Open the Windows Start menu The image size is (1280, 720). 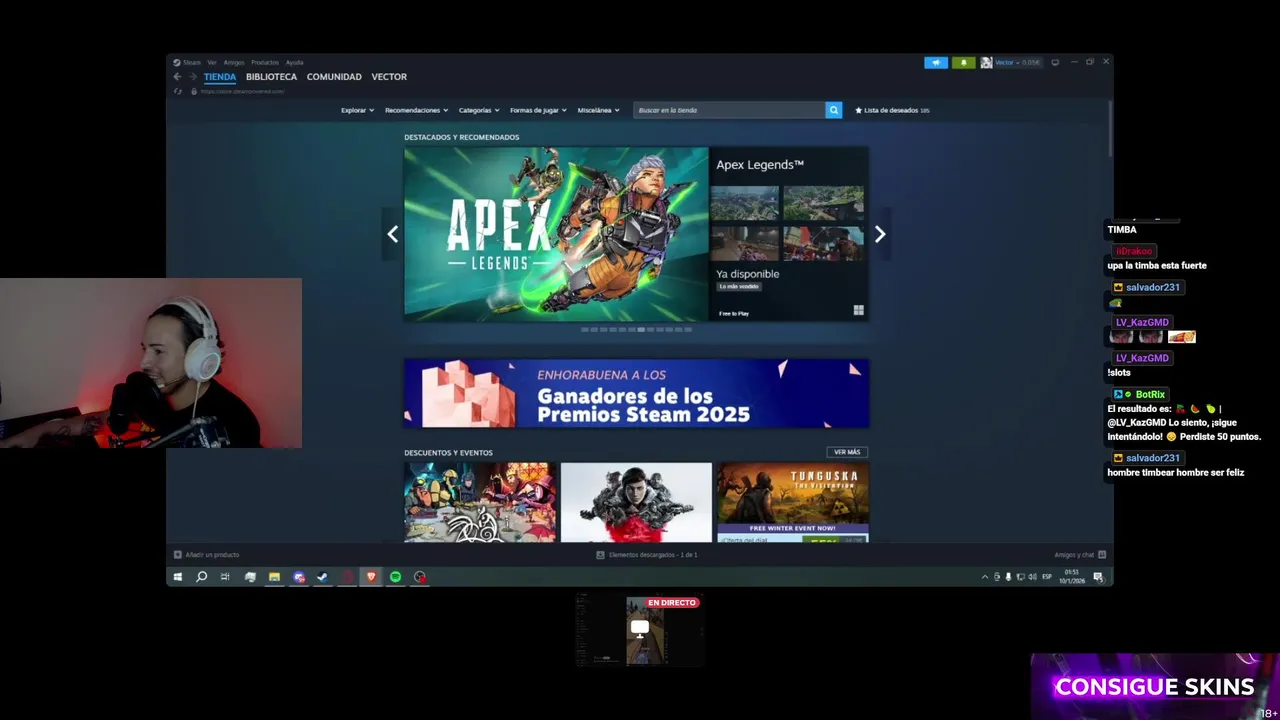coord(178,577)
